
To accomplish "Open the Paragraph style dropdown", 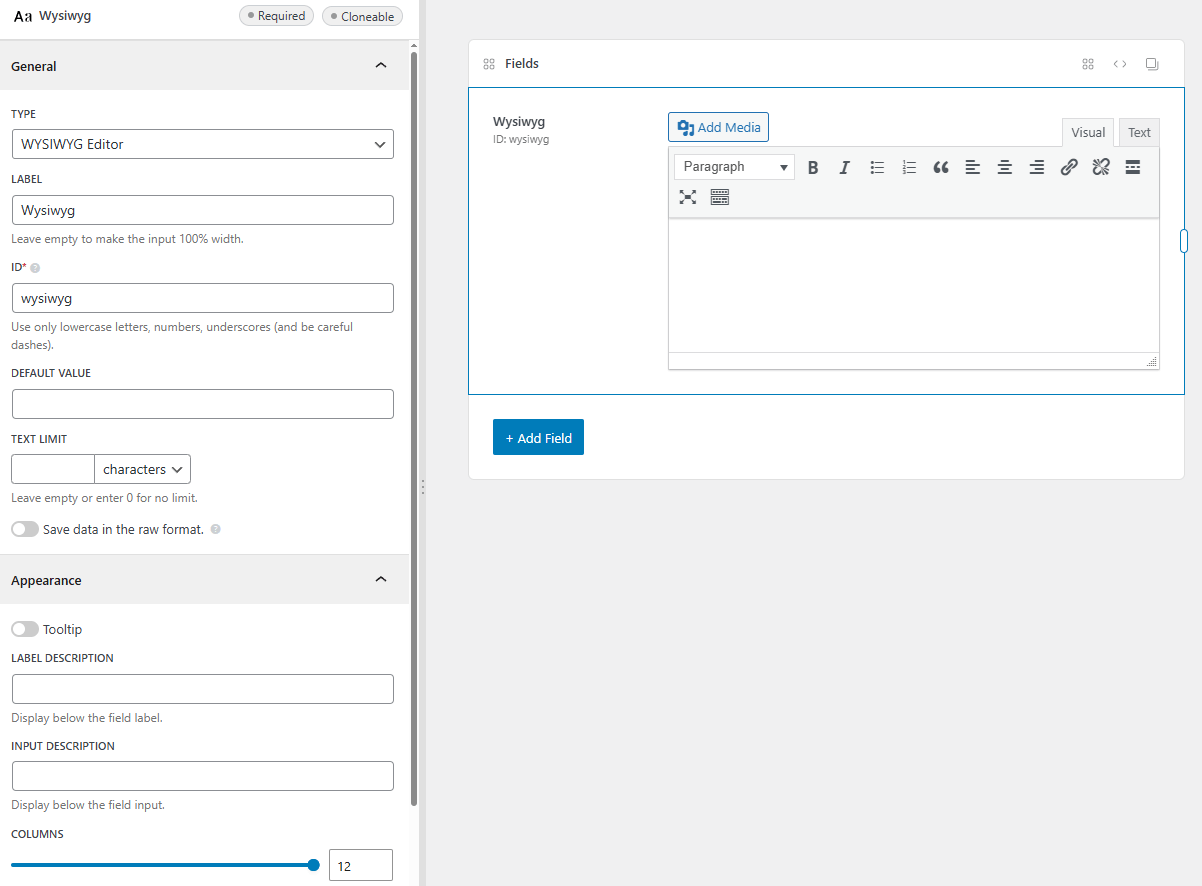I will point(733,166).
